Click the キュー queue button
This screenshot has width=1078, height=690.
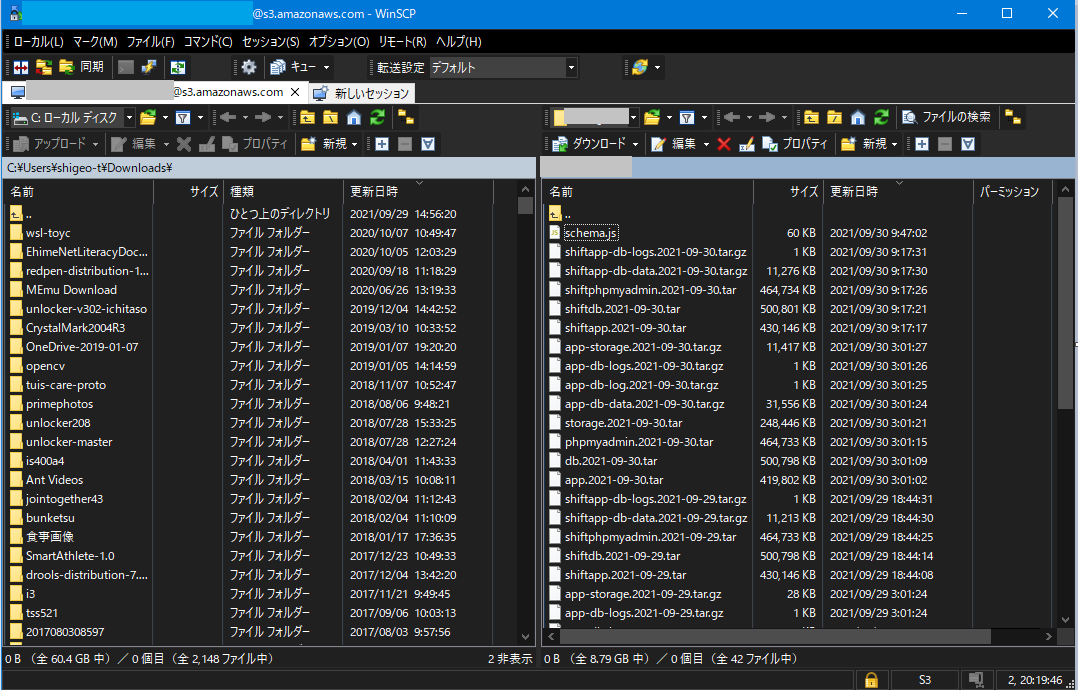point(293,67)
